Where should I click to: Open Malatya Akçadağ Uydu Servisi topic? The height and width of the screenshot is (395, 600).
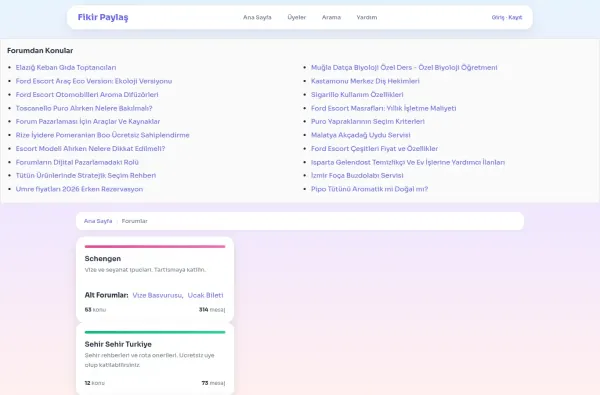pyautogui.click(x=360, y=135)
